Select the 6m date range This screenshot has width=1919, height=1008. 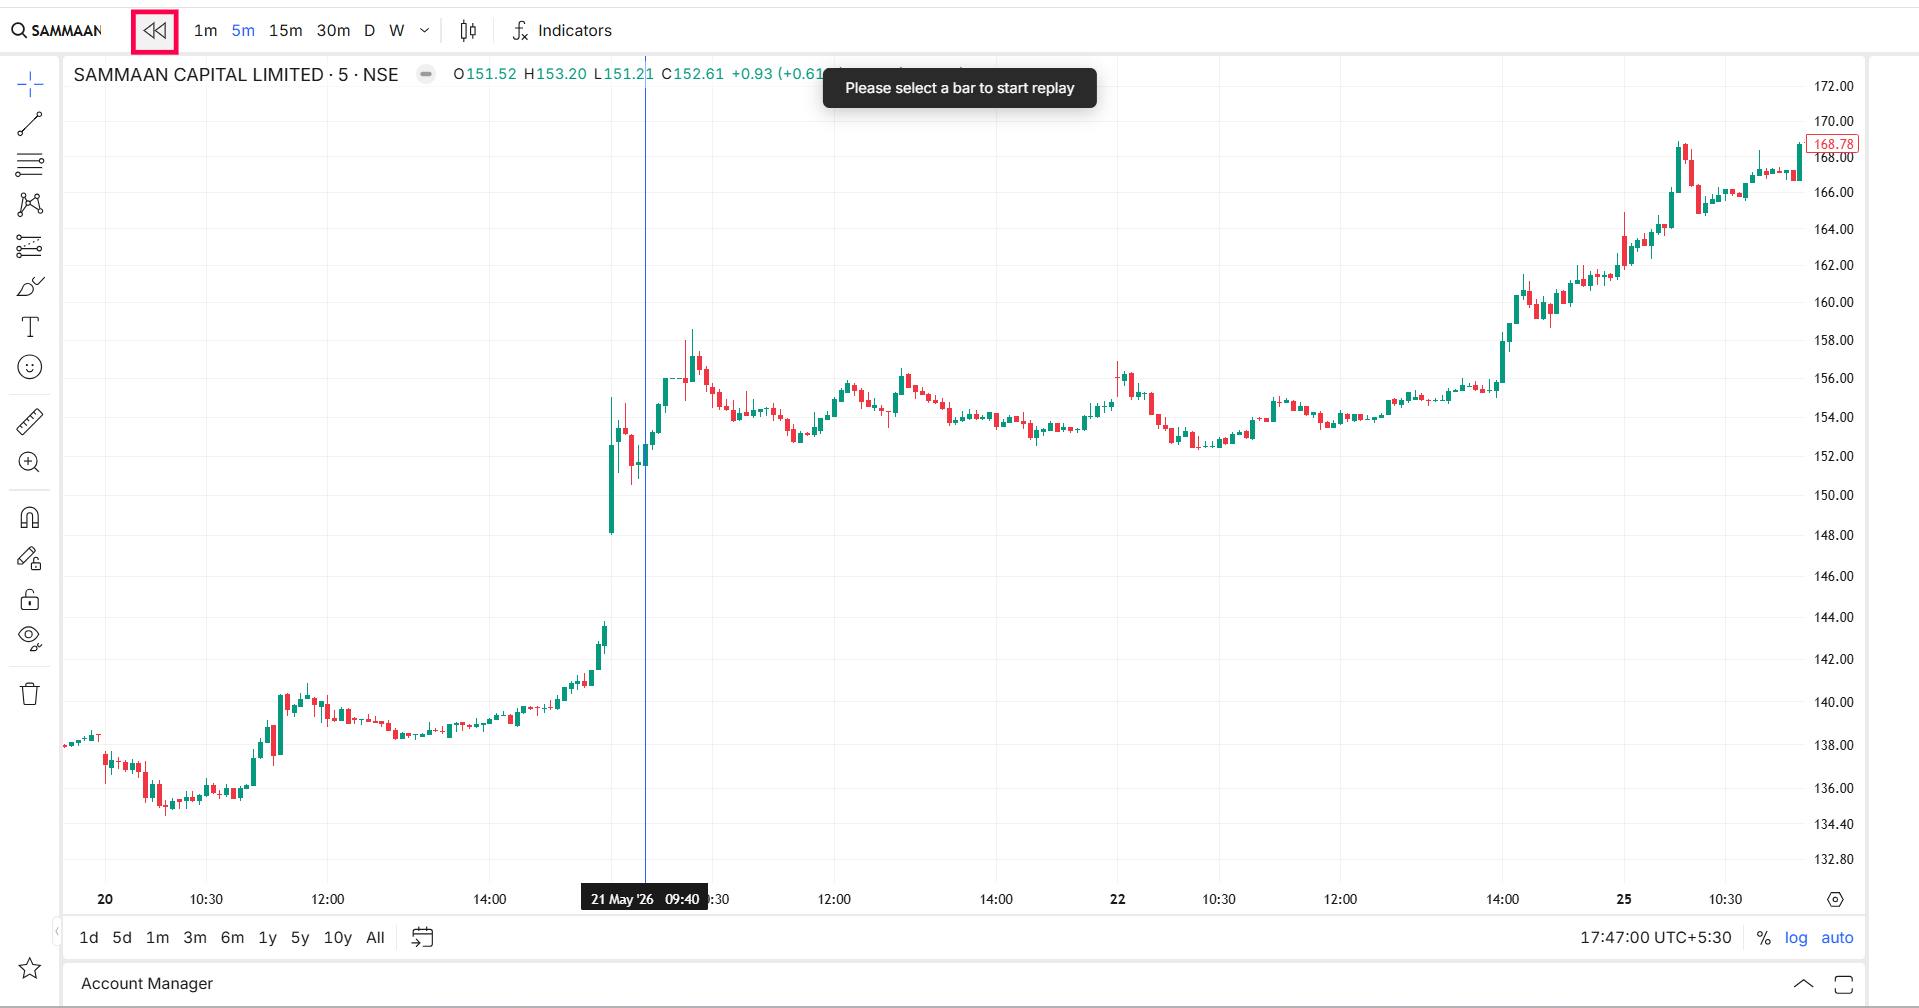(x=232, y=938)
